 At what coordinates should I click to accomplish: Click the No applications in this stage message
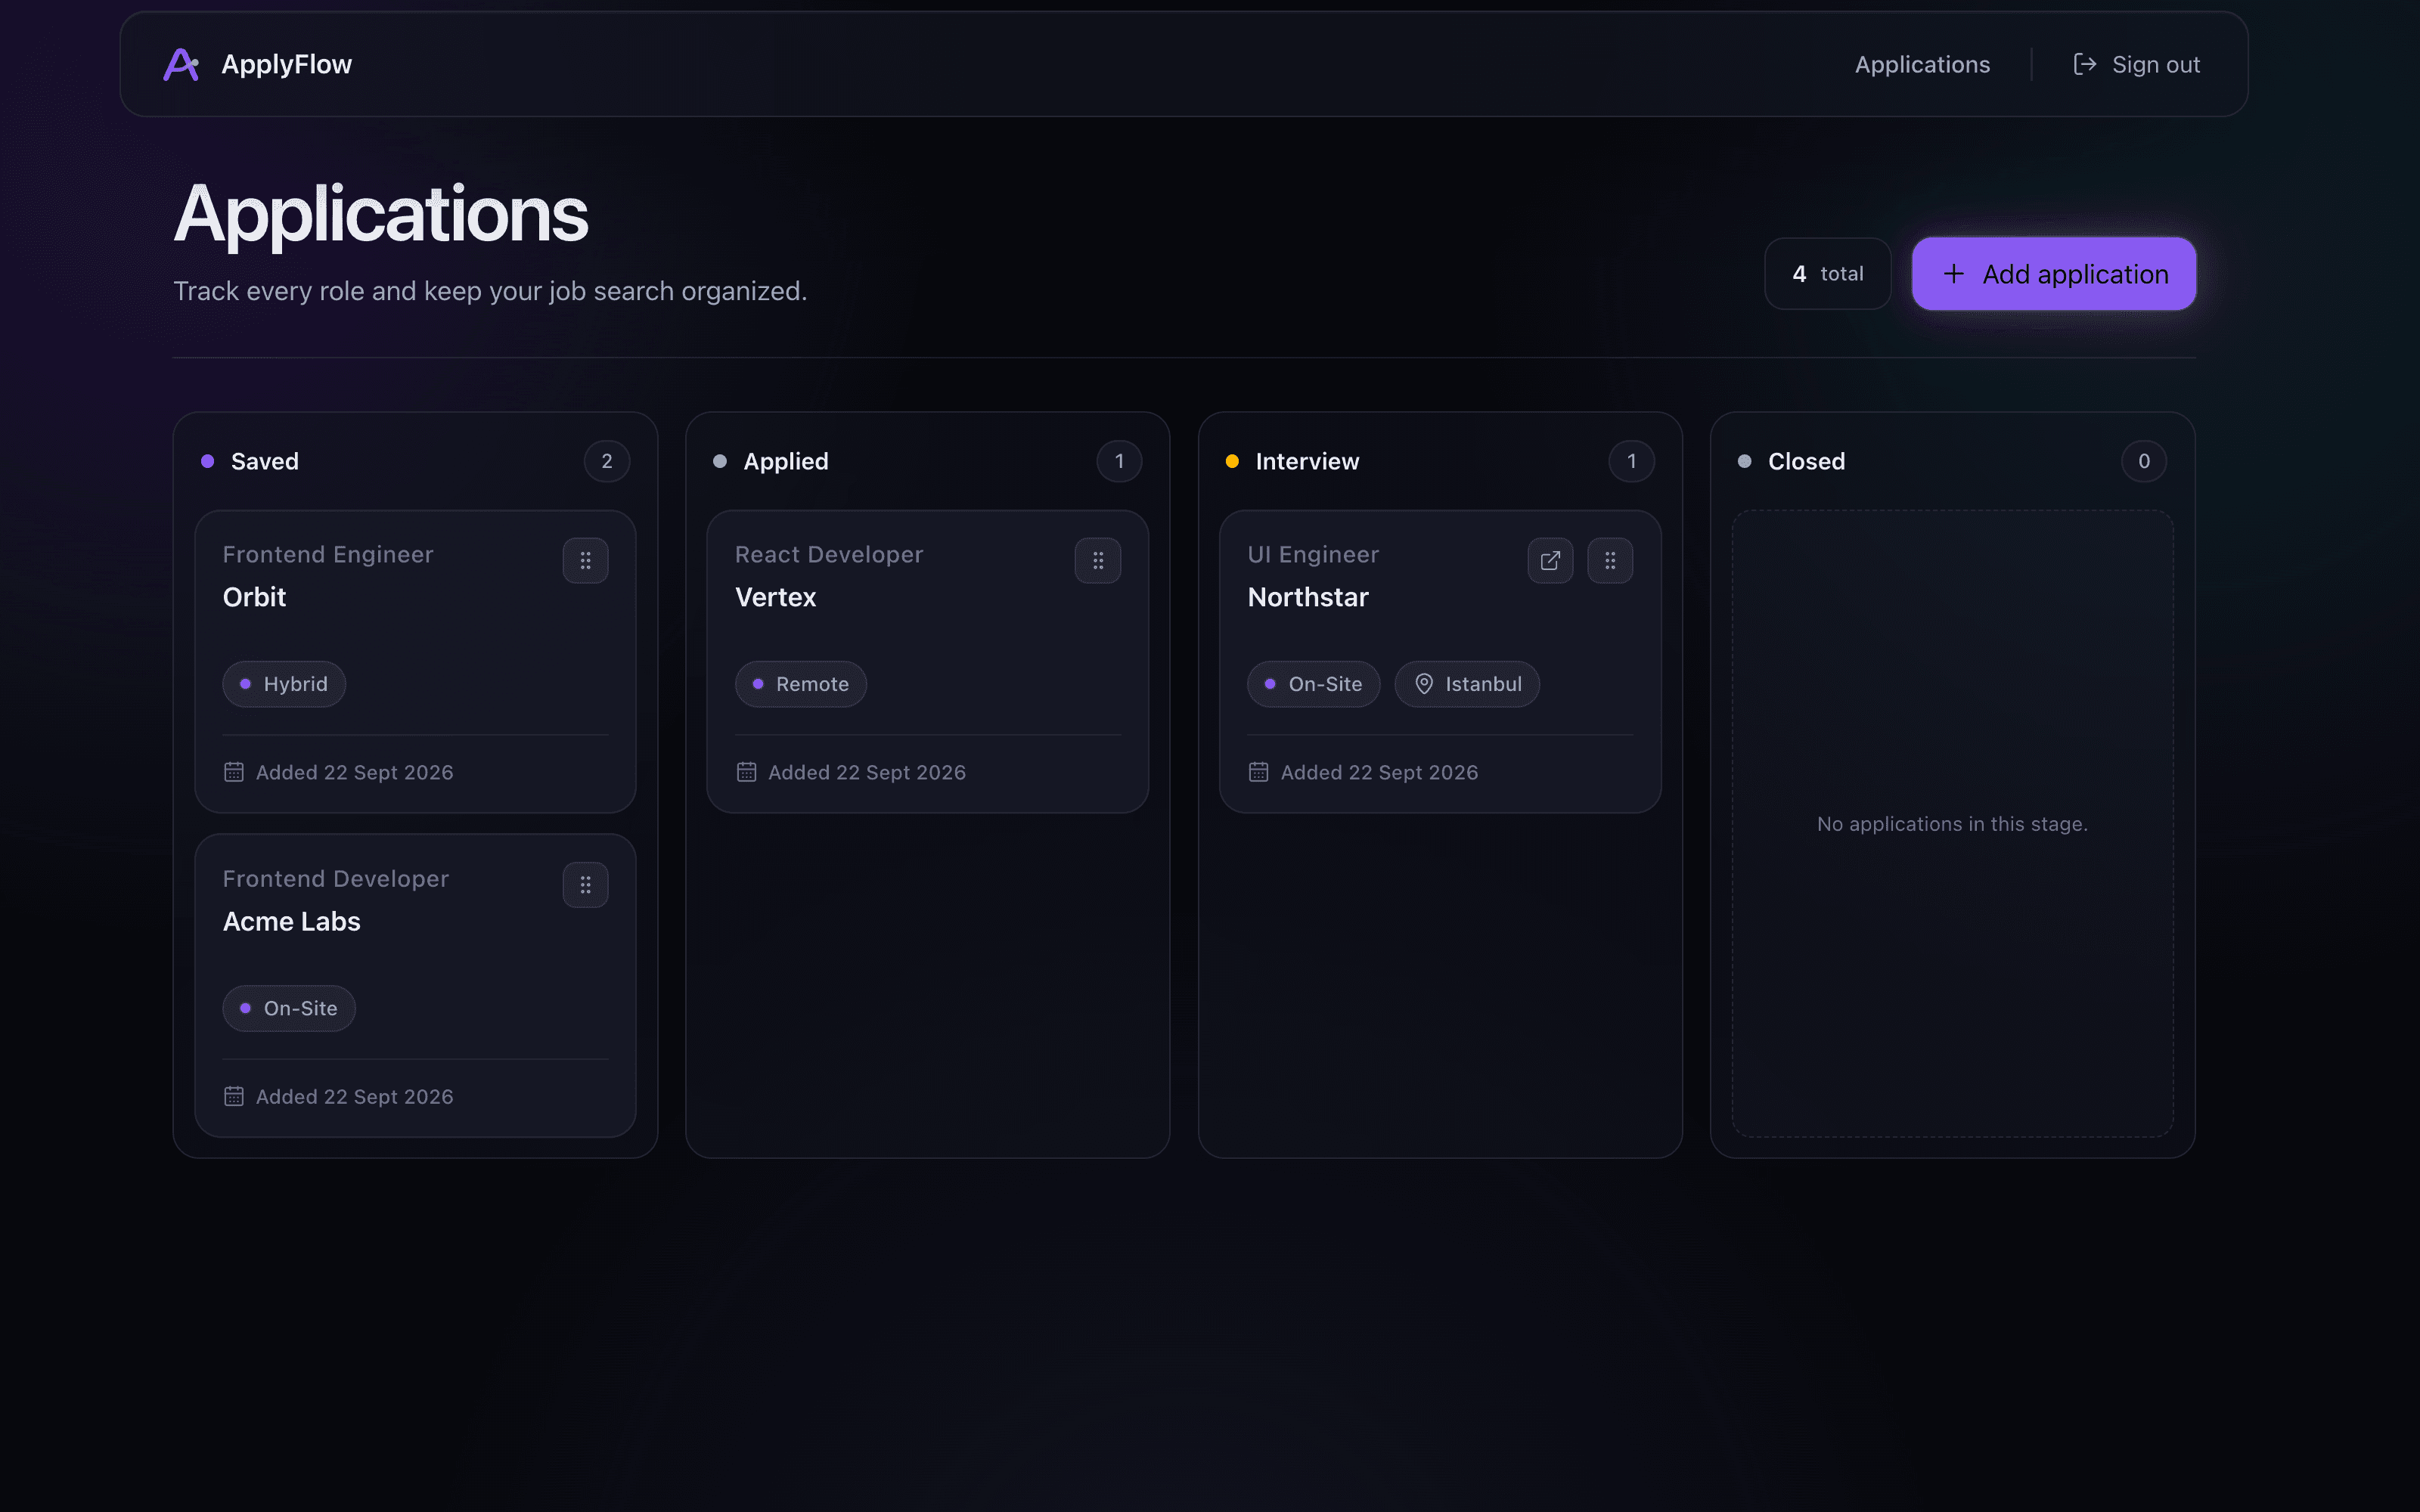[1952, 824]
